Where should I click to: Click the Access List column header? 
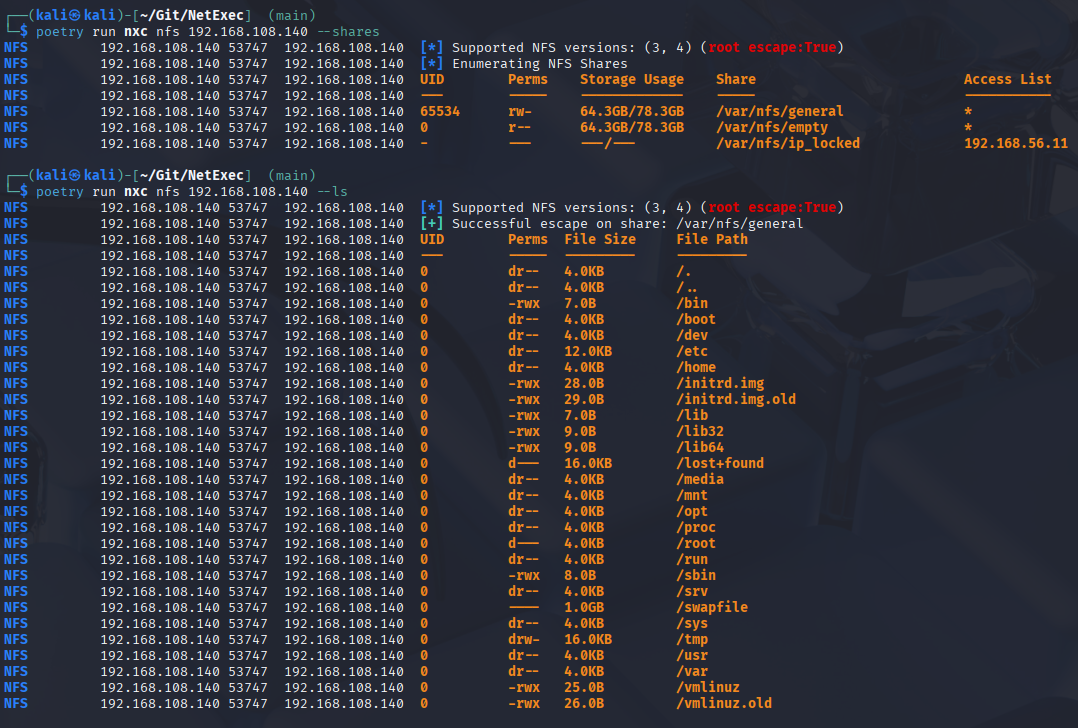(1007, 79)
